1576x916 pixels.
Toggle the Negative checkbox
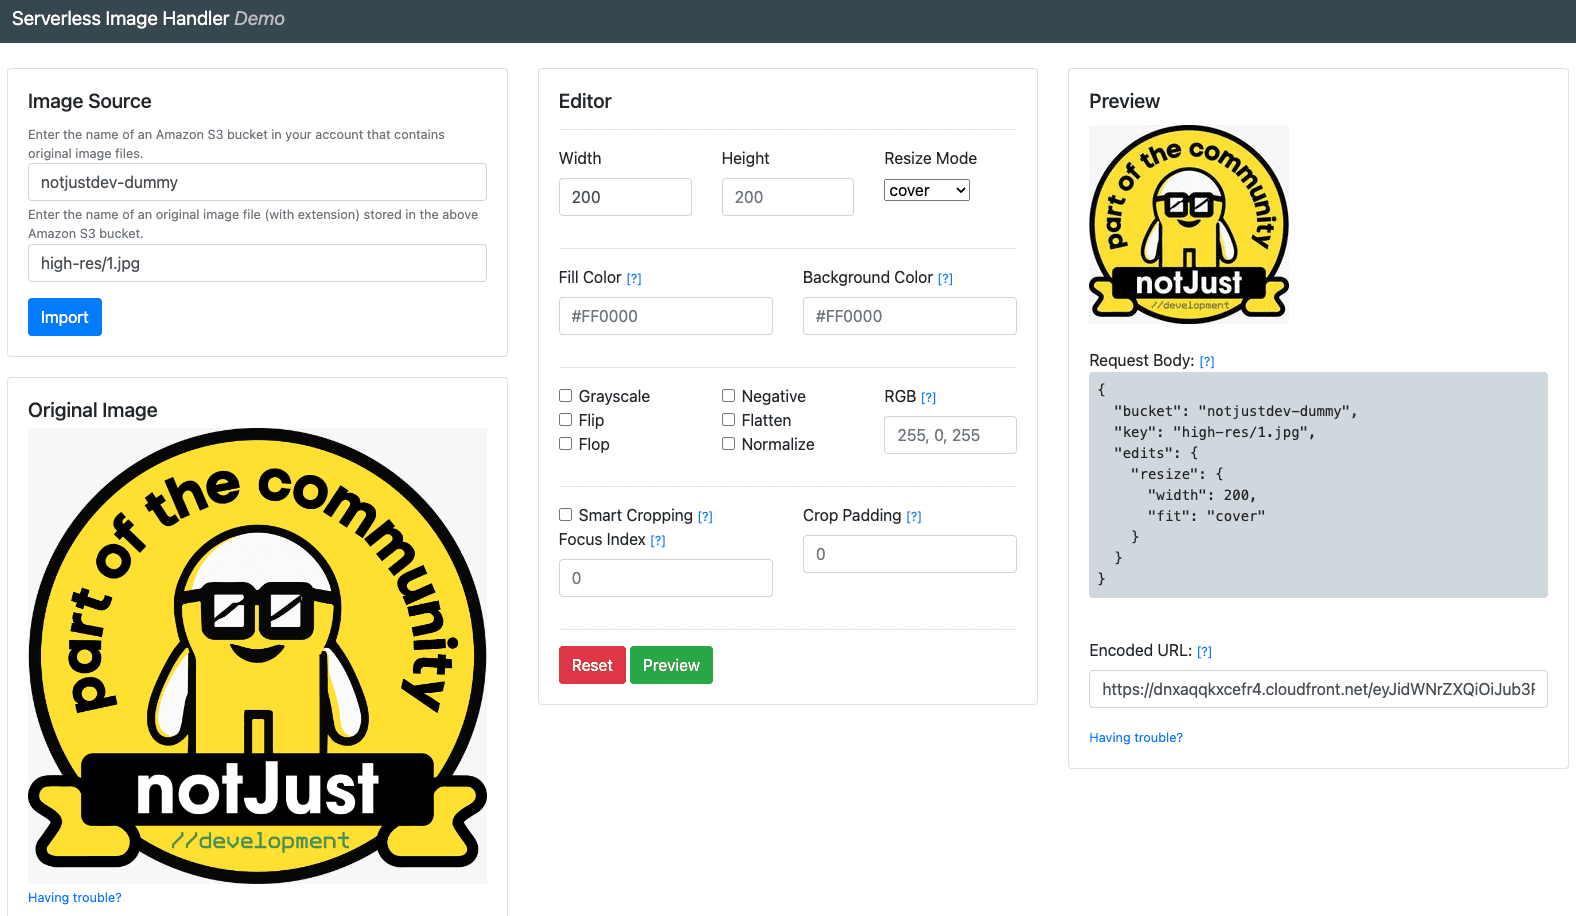[x=729, y=396]
